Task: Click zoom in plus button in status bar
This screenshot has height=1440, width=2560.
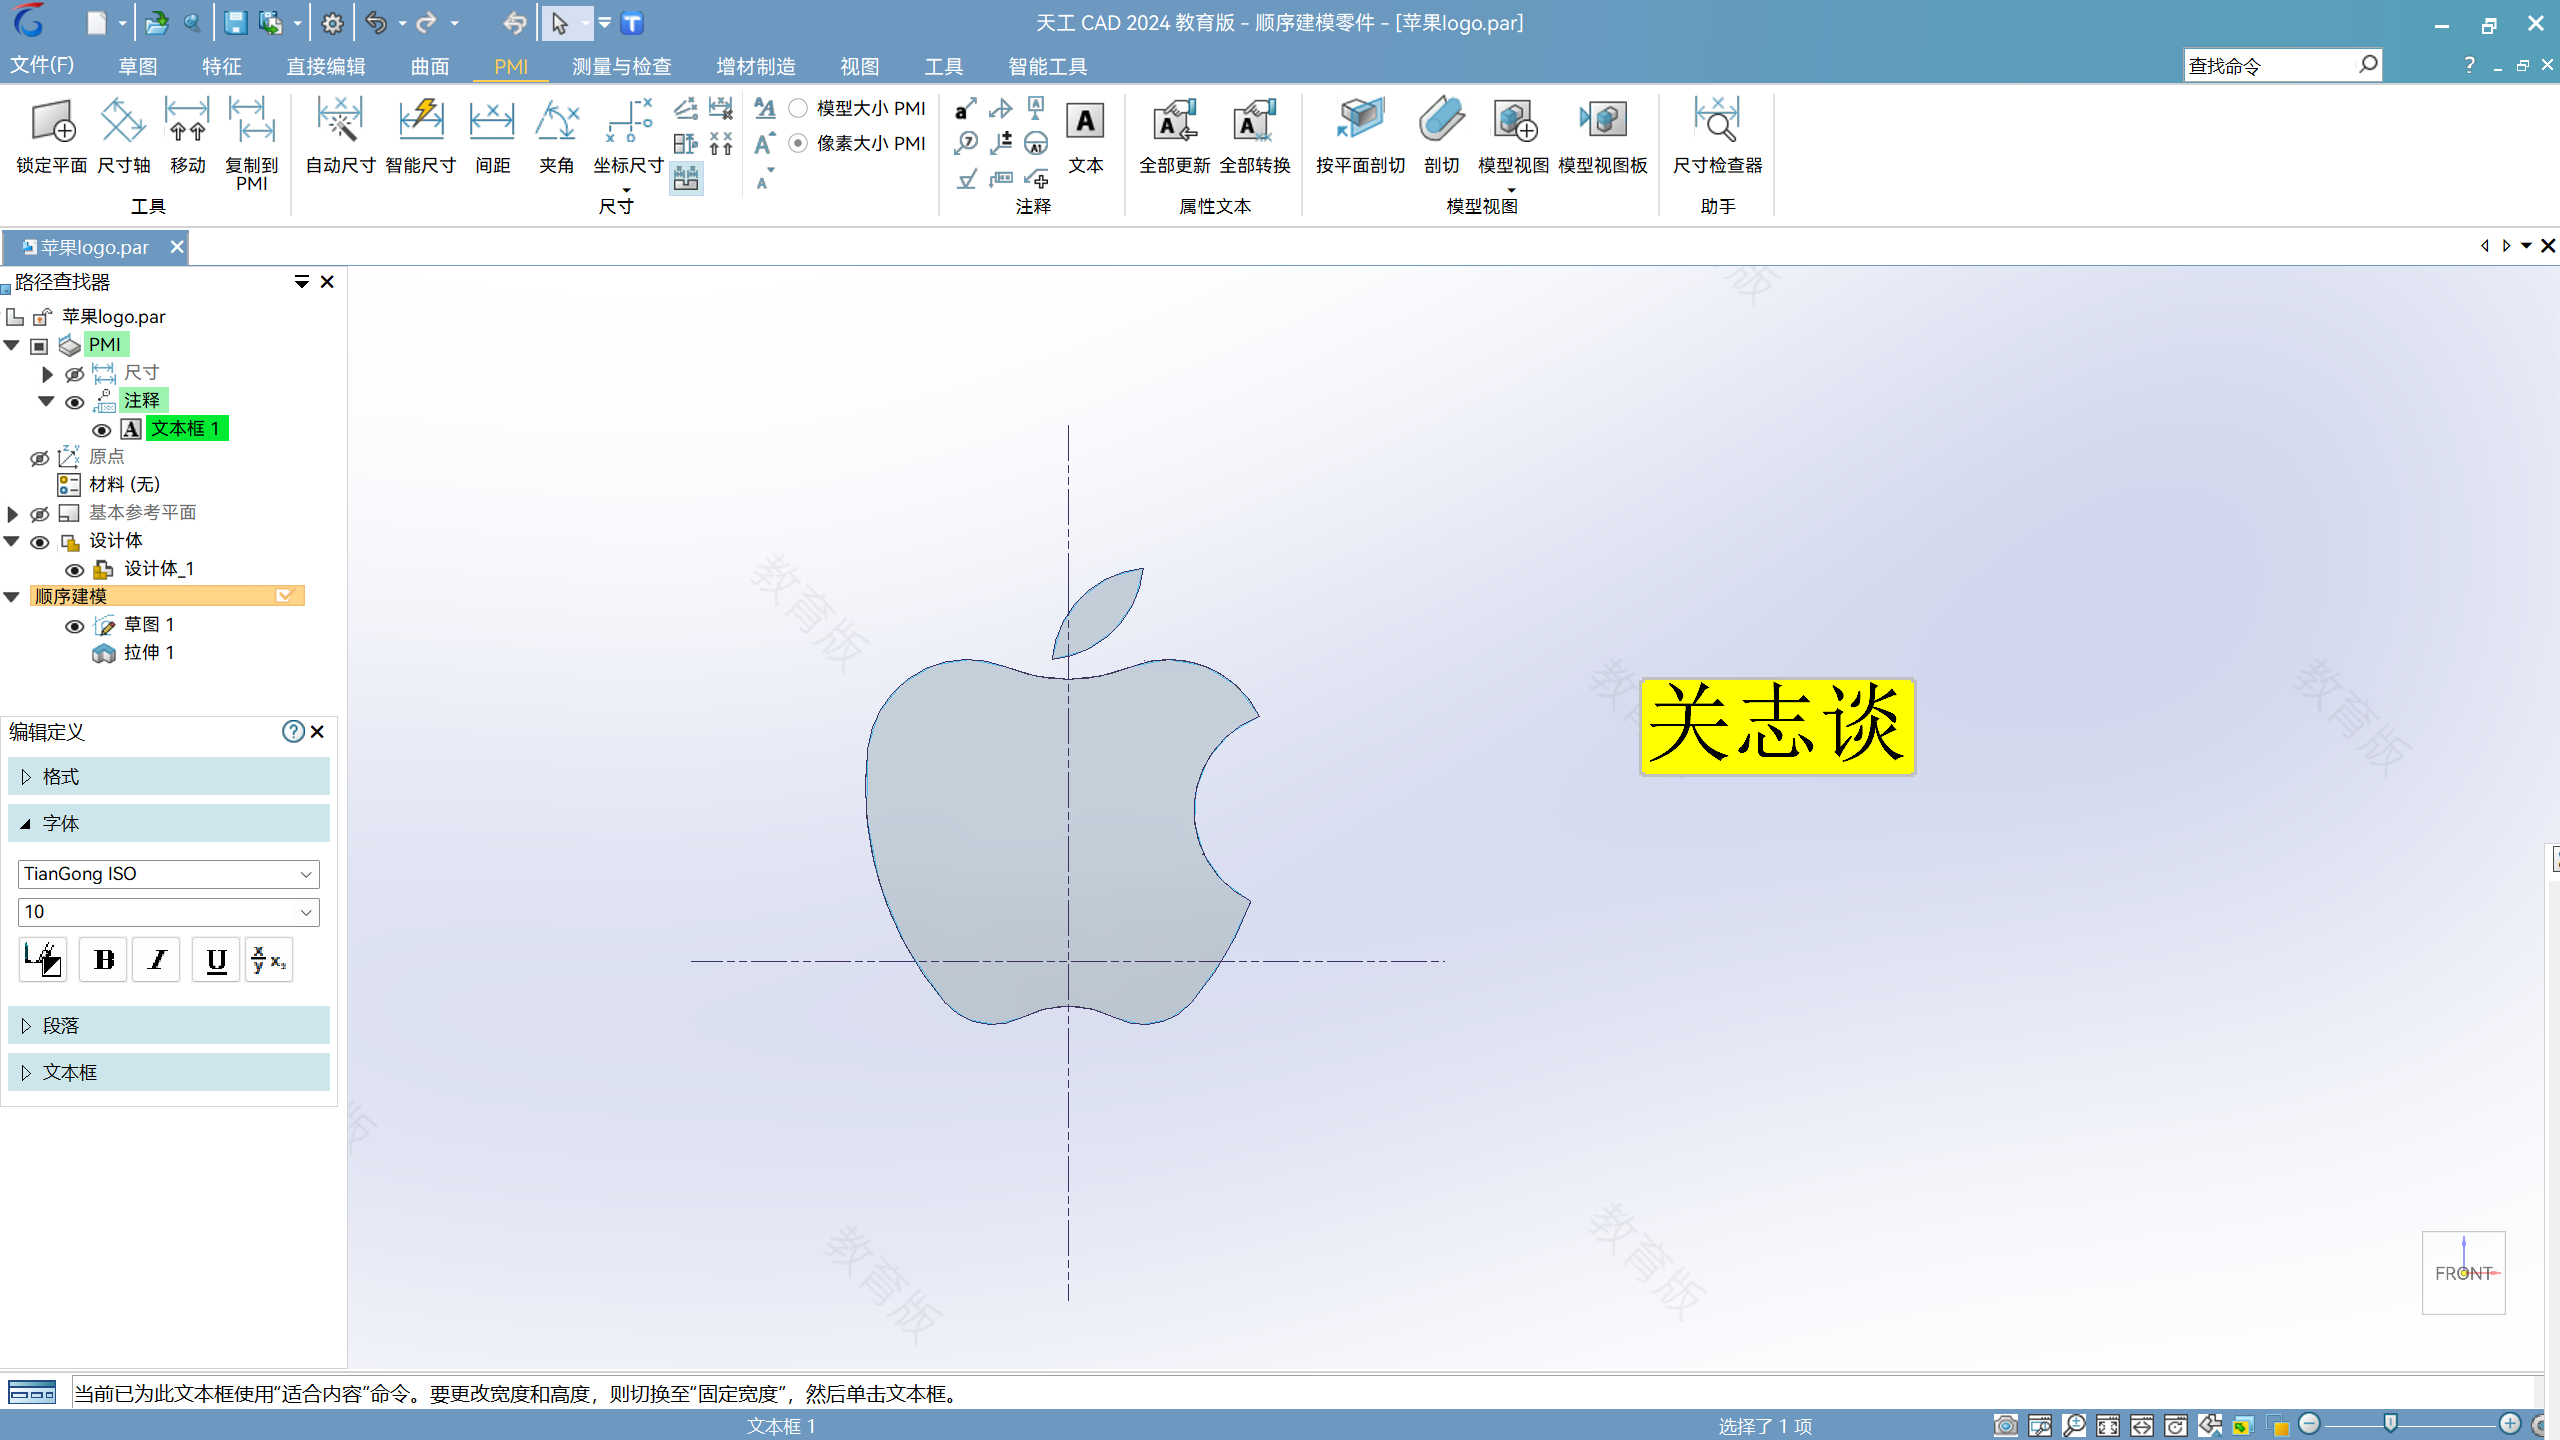Action: click(x=2510, y=1424)
